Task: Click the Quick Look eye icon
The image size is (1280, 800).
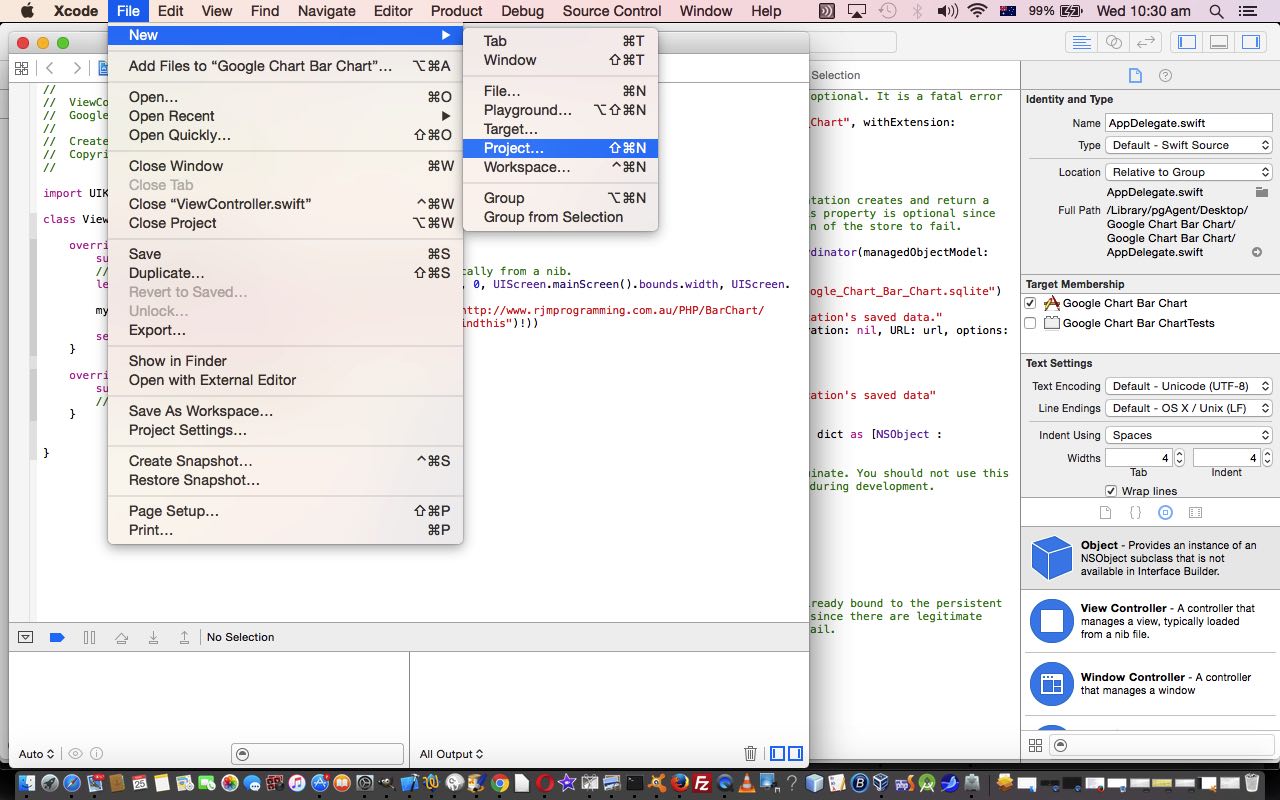Action: 75,754
